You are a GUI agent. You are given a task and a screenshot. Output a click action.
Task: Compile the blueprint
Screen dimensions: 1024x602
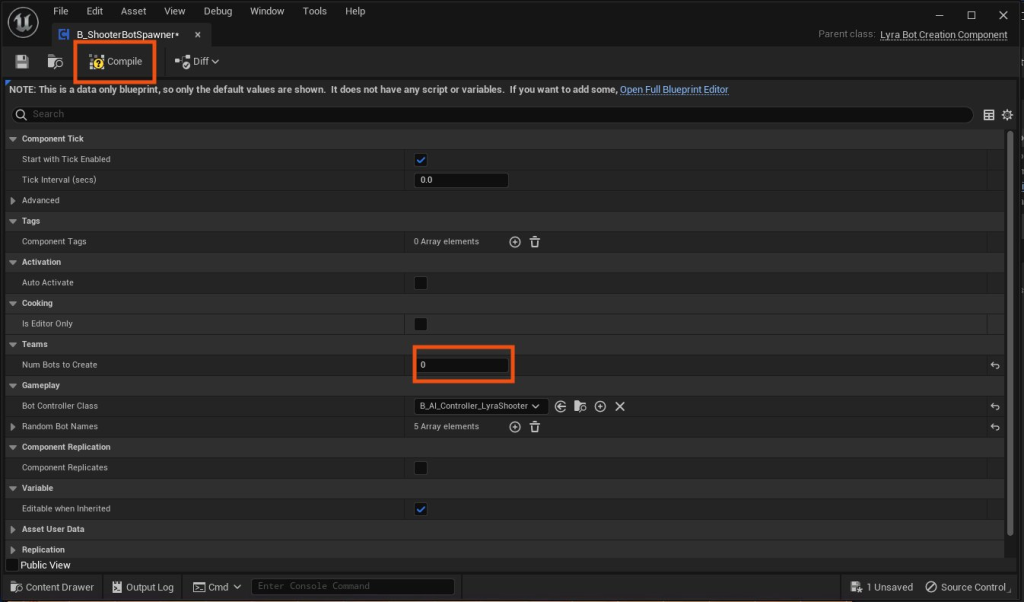click(x=116, y=61)
